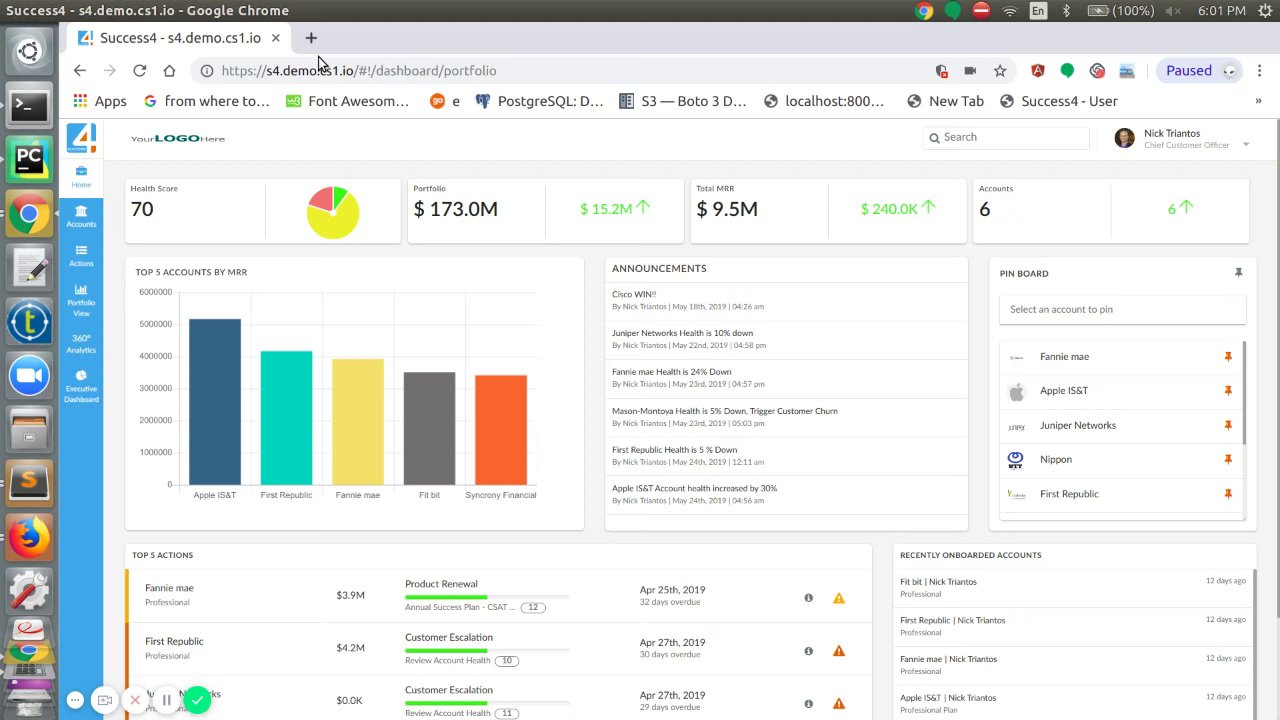Click the browser address bar URL
The height and width of the screenshot is (720, 1280).
click(x=359, y=71)
